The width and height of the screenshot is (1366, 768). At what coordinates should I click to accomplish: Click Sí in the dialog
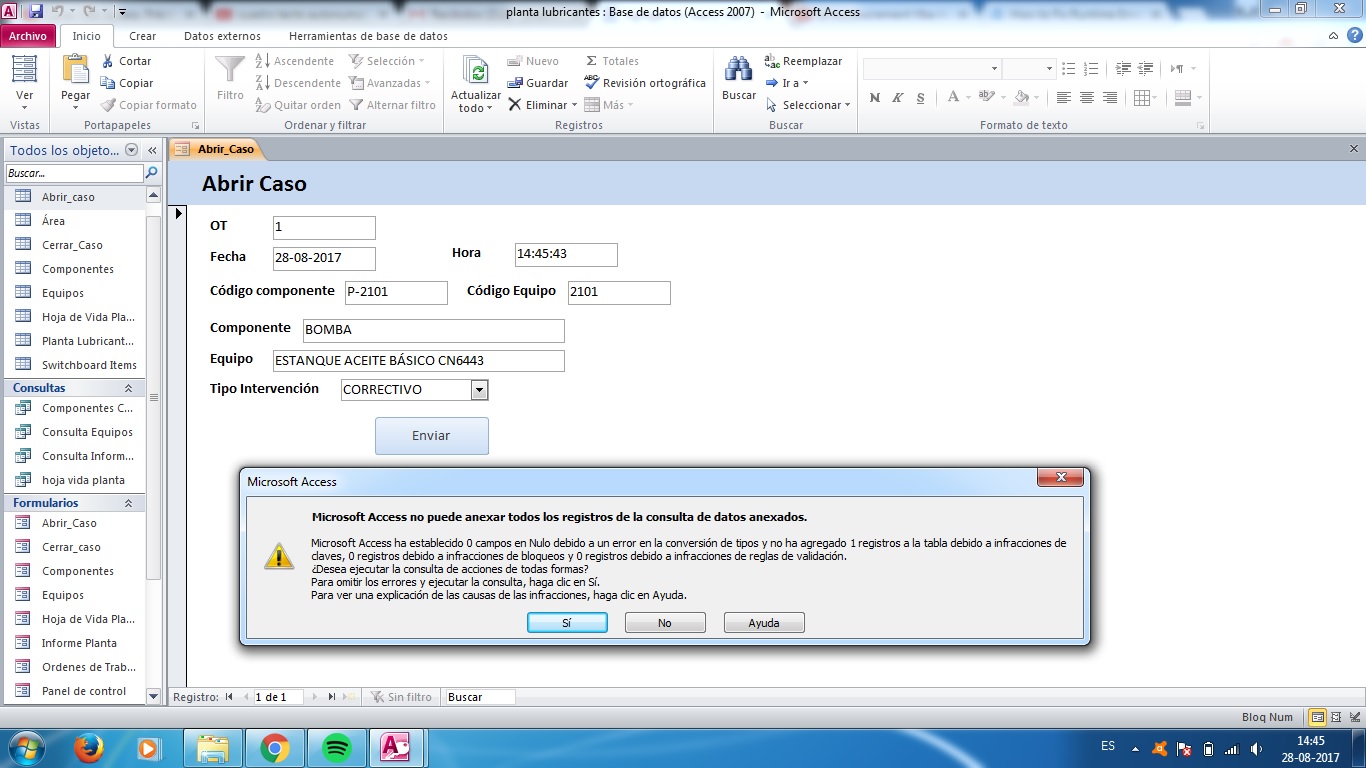567,623
